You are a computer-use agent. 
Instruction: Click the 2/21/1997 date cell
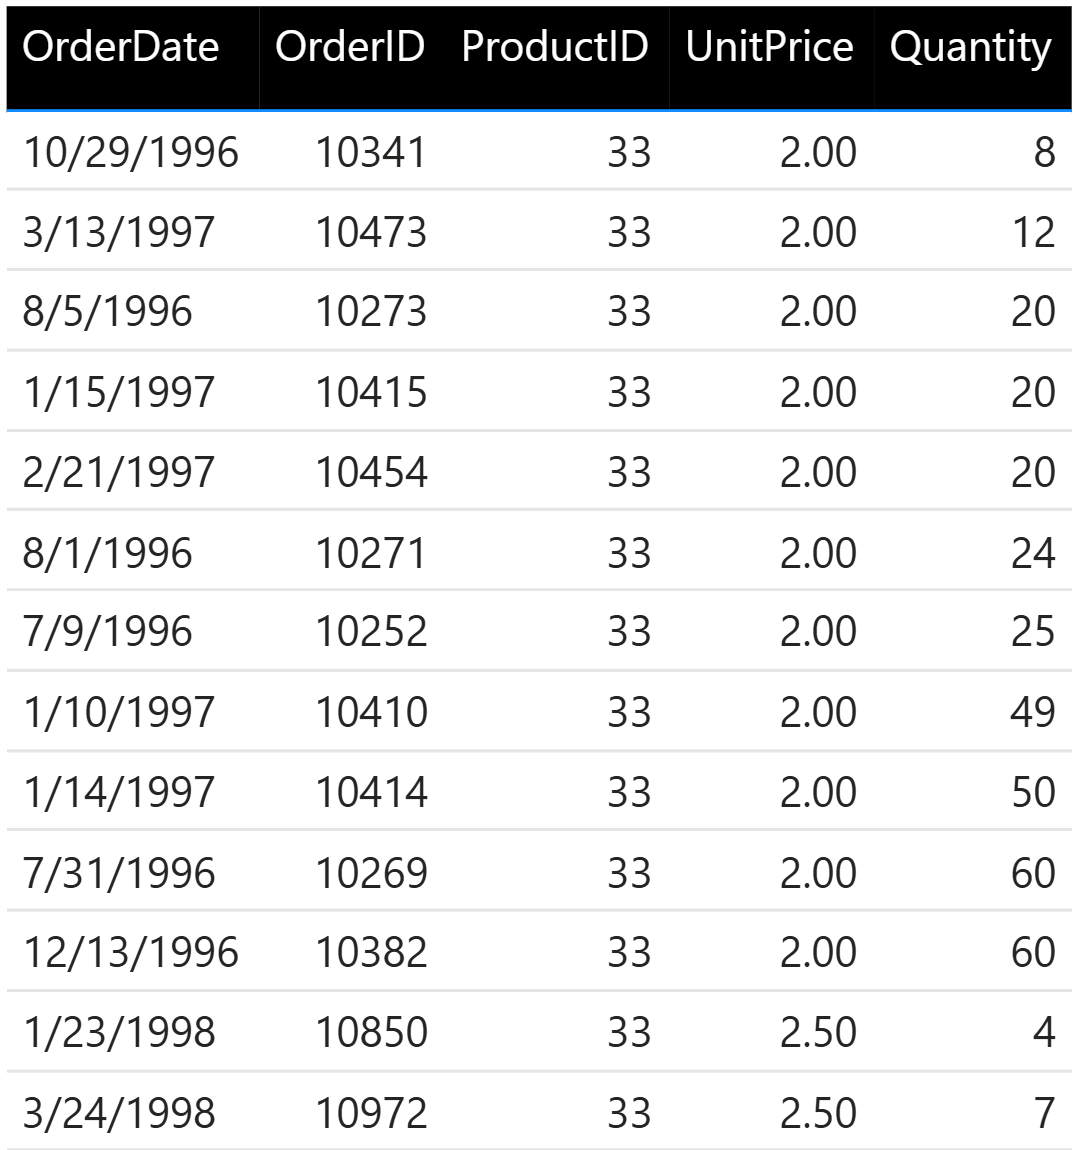pos(119,472)
